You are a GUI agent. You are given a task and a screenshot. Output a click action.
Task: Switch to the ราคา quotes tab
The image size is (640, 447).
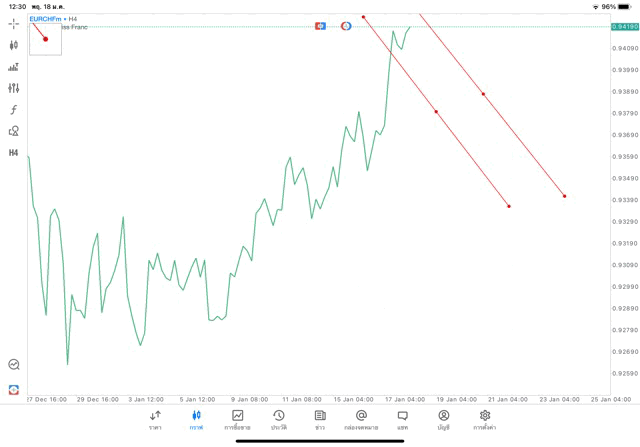155,420
